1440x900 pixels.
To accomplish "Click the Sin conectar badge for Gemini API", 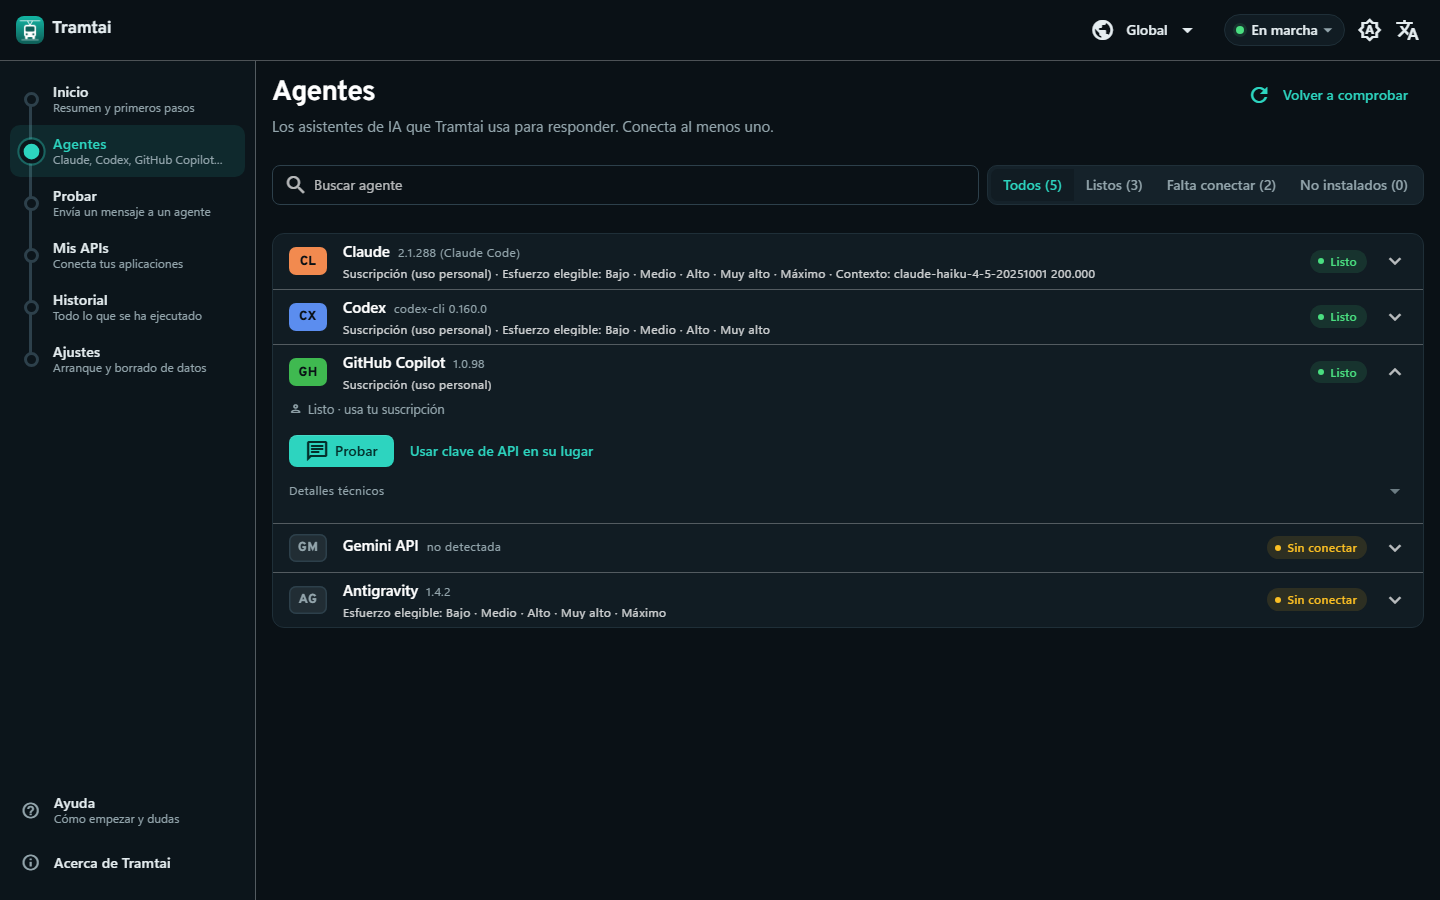I will (x=1316, y=548).
